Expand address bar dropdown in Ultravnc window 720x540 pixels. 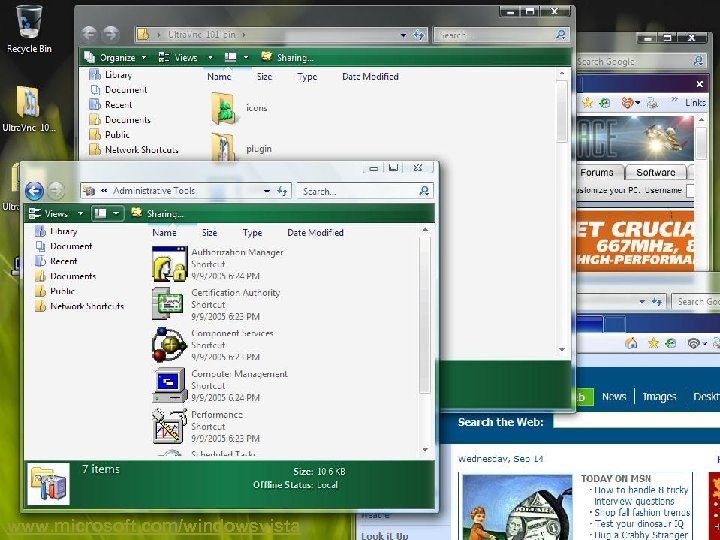[x=403, y=35]
